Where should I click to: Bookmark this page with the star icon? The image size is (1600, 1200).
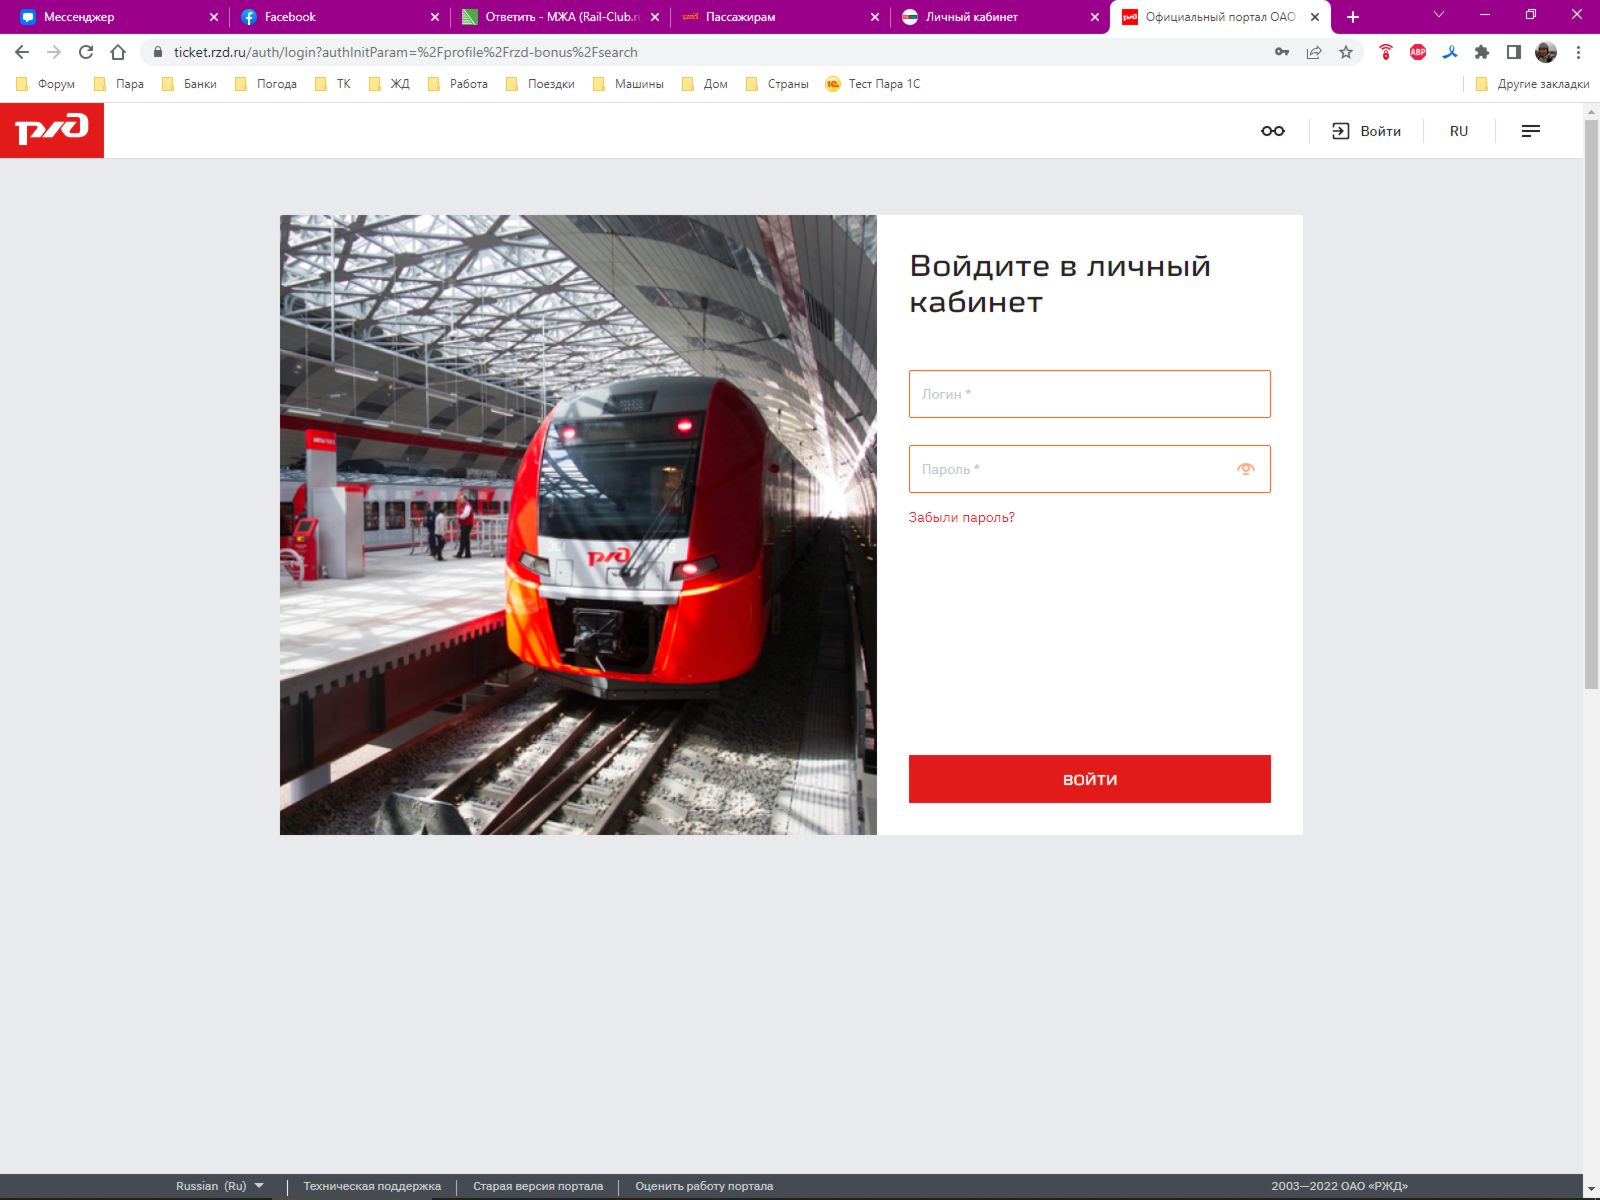(x=1346, y=52)
